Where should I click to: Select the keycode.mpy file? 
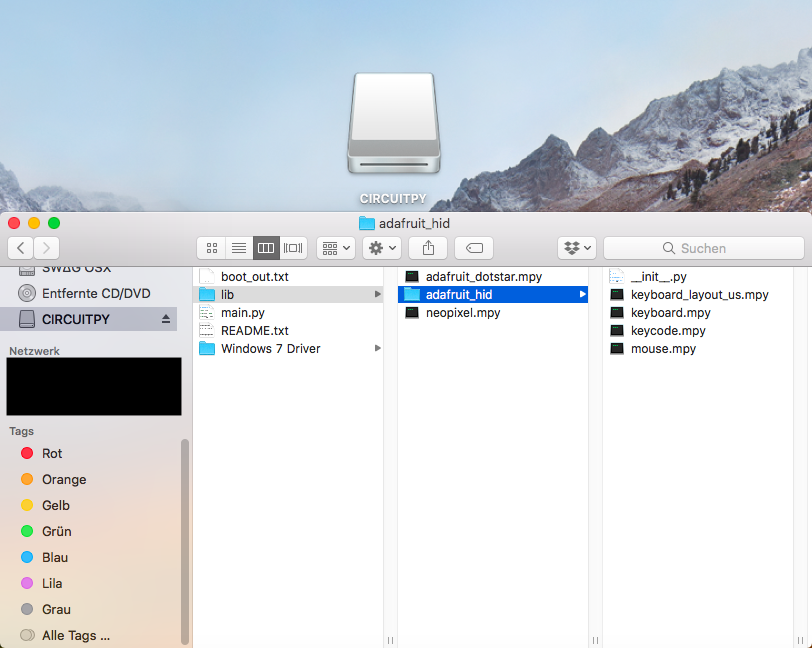[x=698, y=330]
